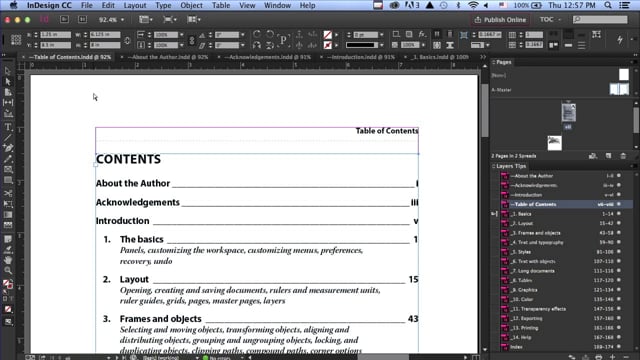Viewport: 640px width, 360px height.
Task: Click the Quick Apply lightning icon
Action: (620, 40)
